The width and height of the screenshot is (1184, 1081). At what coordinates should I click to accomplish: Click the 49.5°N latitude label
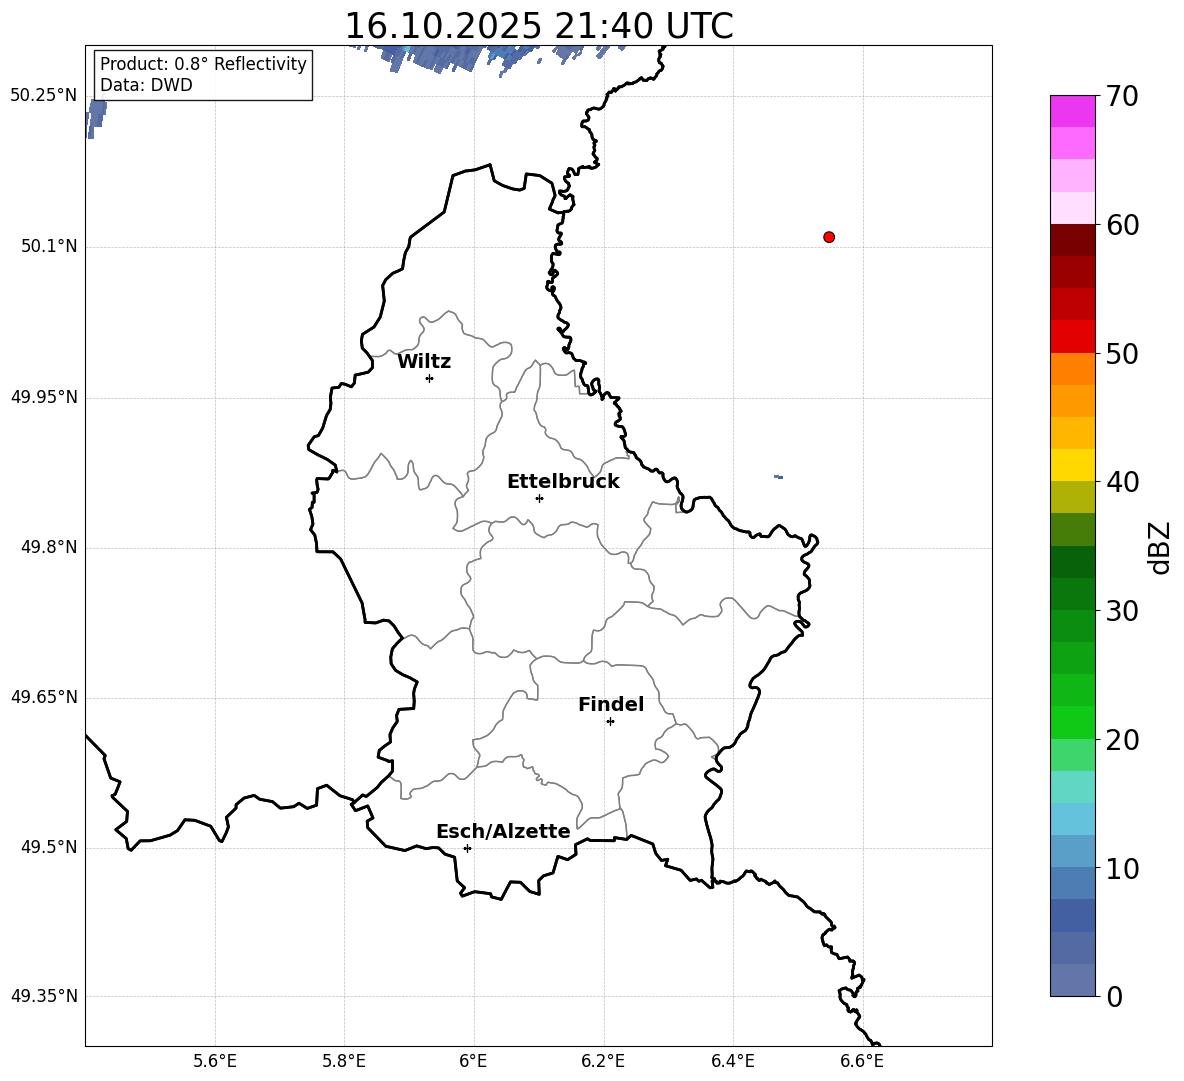point(49,847)
